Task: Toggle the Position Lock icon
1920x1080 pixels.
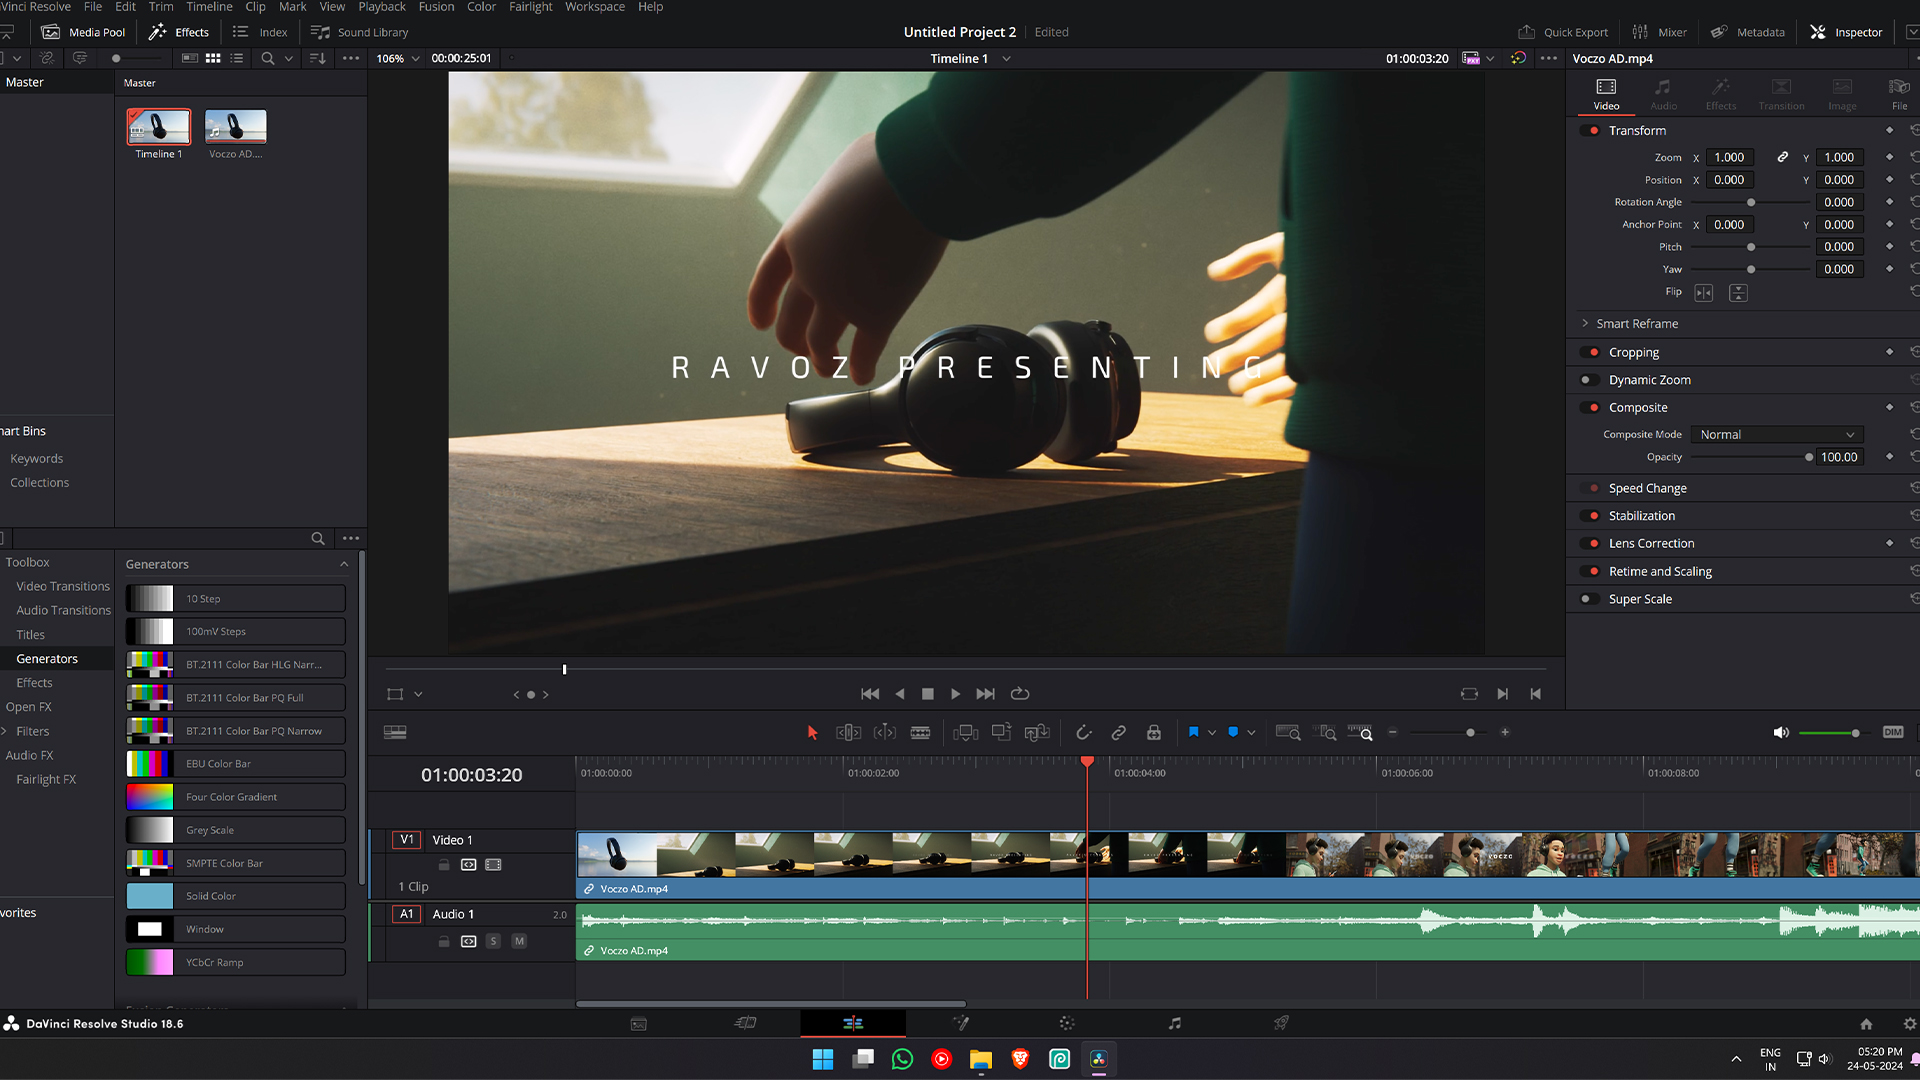Action: coord(1154,733)
